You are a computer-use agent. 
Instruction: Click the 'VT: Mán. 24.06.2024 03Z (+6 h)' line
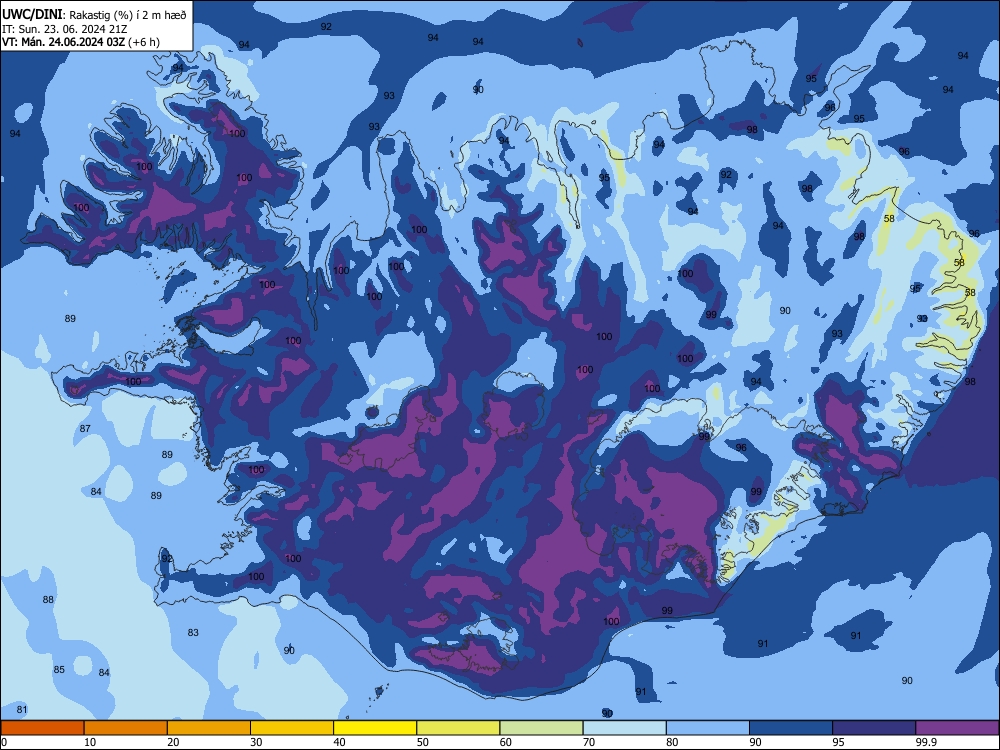pyautogui.click(x=81, y=42)
